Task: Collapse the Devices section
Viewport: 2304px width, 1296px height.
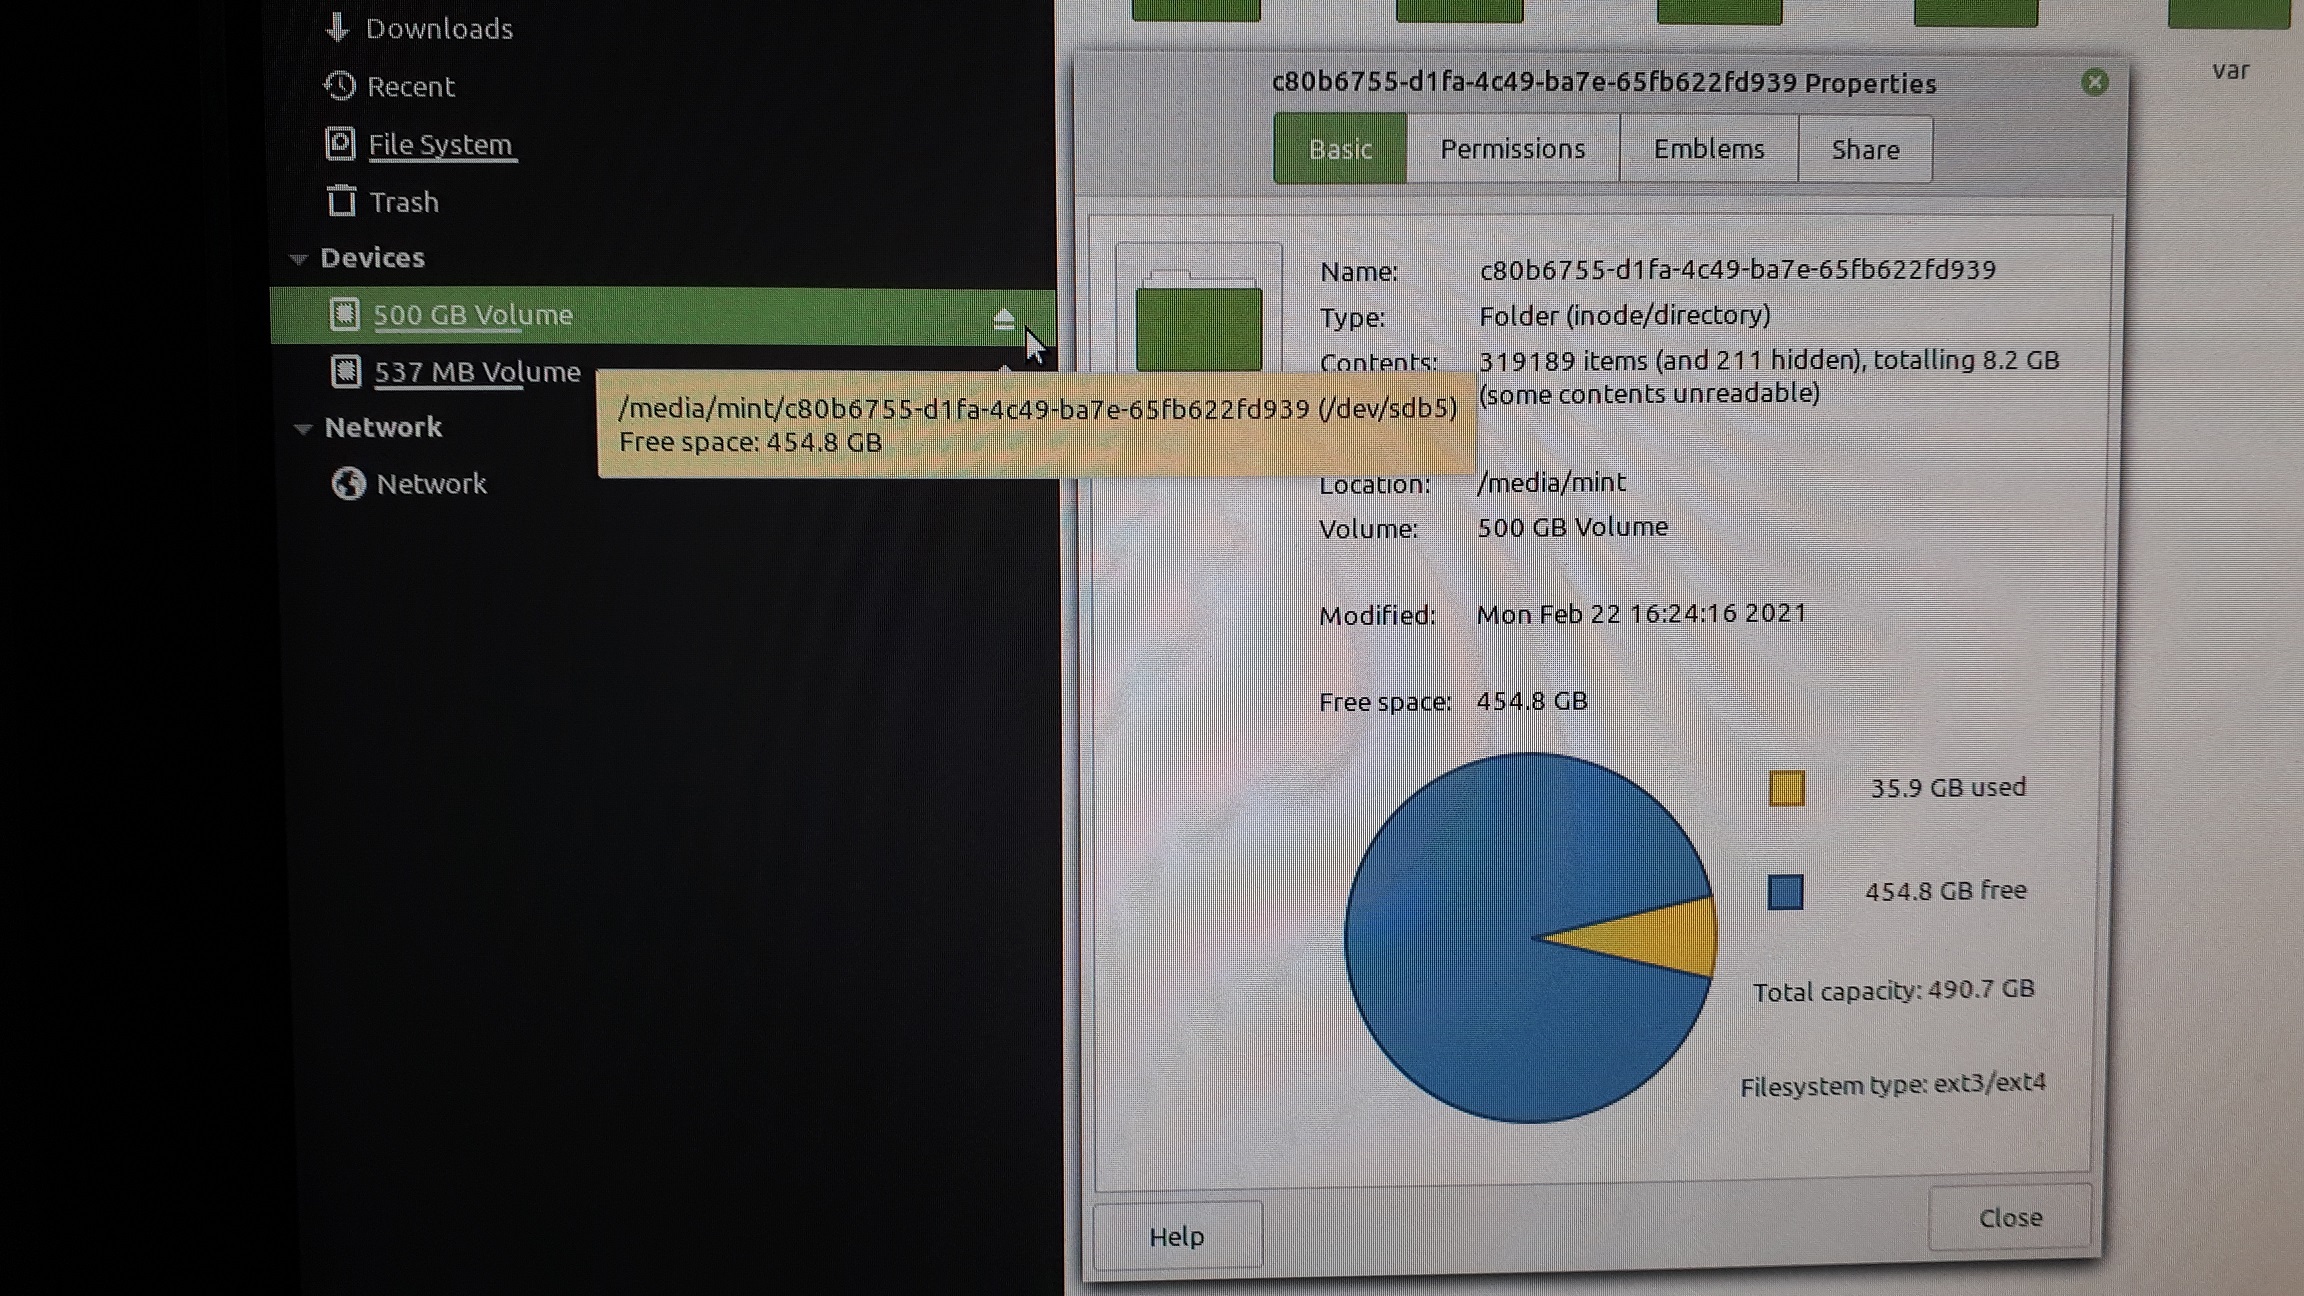Action: 298,259
